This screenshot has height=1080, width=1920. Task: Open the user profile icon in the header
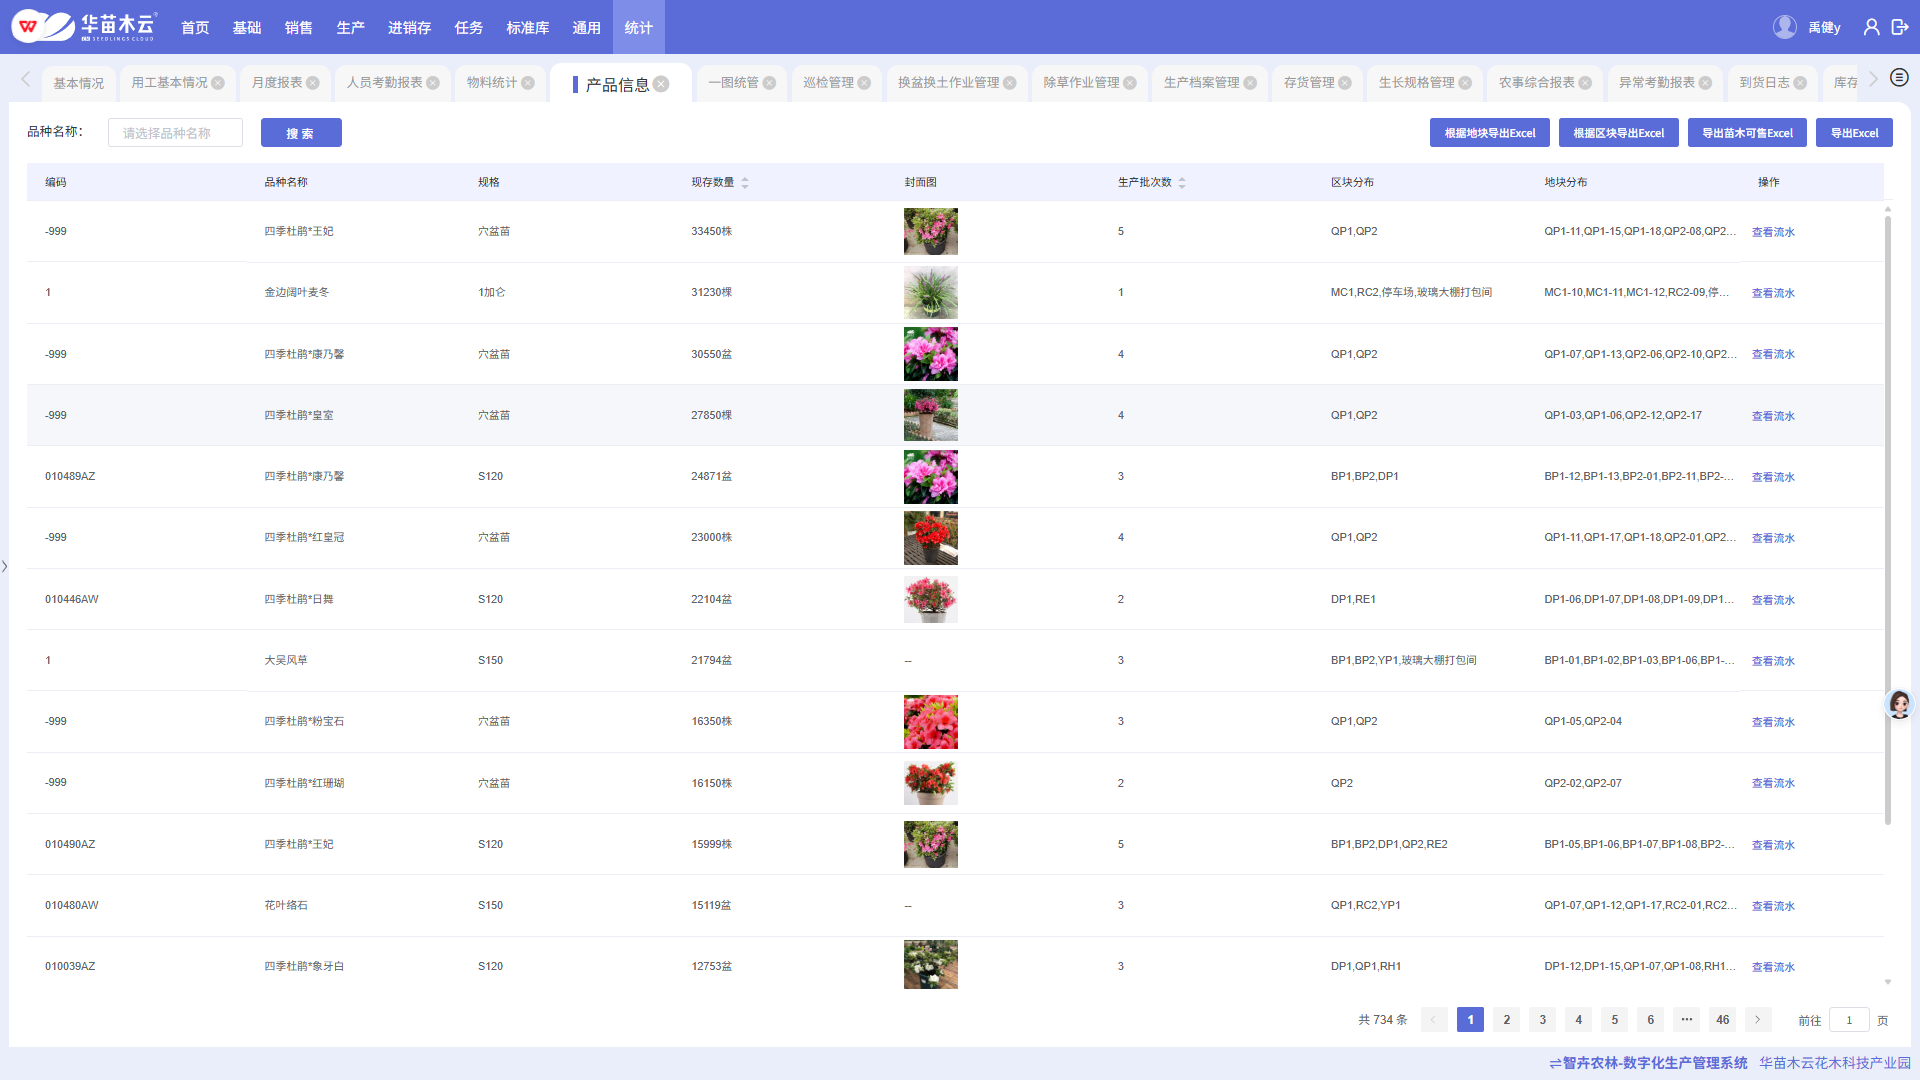pos(1871,27)
